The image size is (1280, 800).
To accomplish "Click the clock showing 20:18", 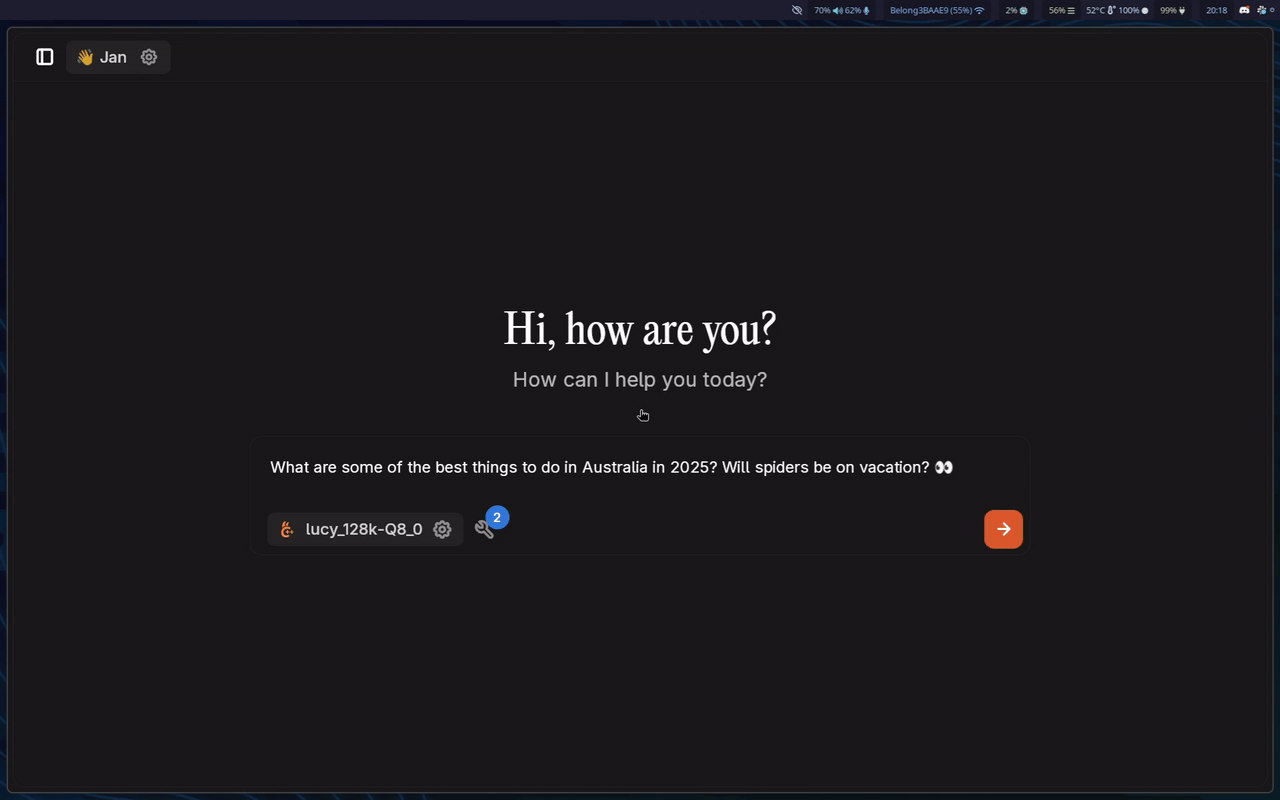I will pyautogui.click(x=1216, y=10).
